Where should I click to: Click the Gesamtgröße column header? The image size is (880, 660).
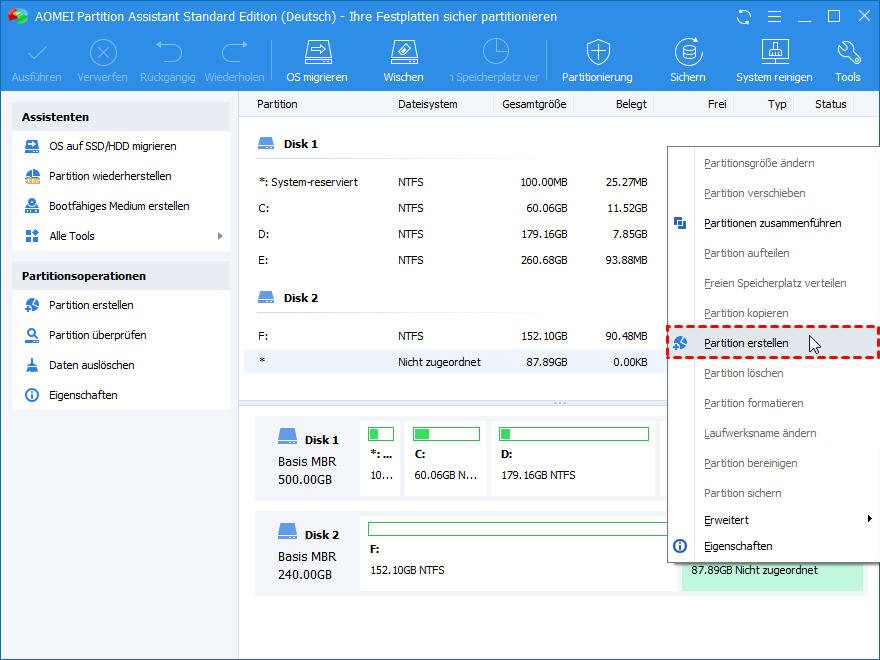pyautogui.click(x=534, y=104)
